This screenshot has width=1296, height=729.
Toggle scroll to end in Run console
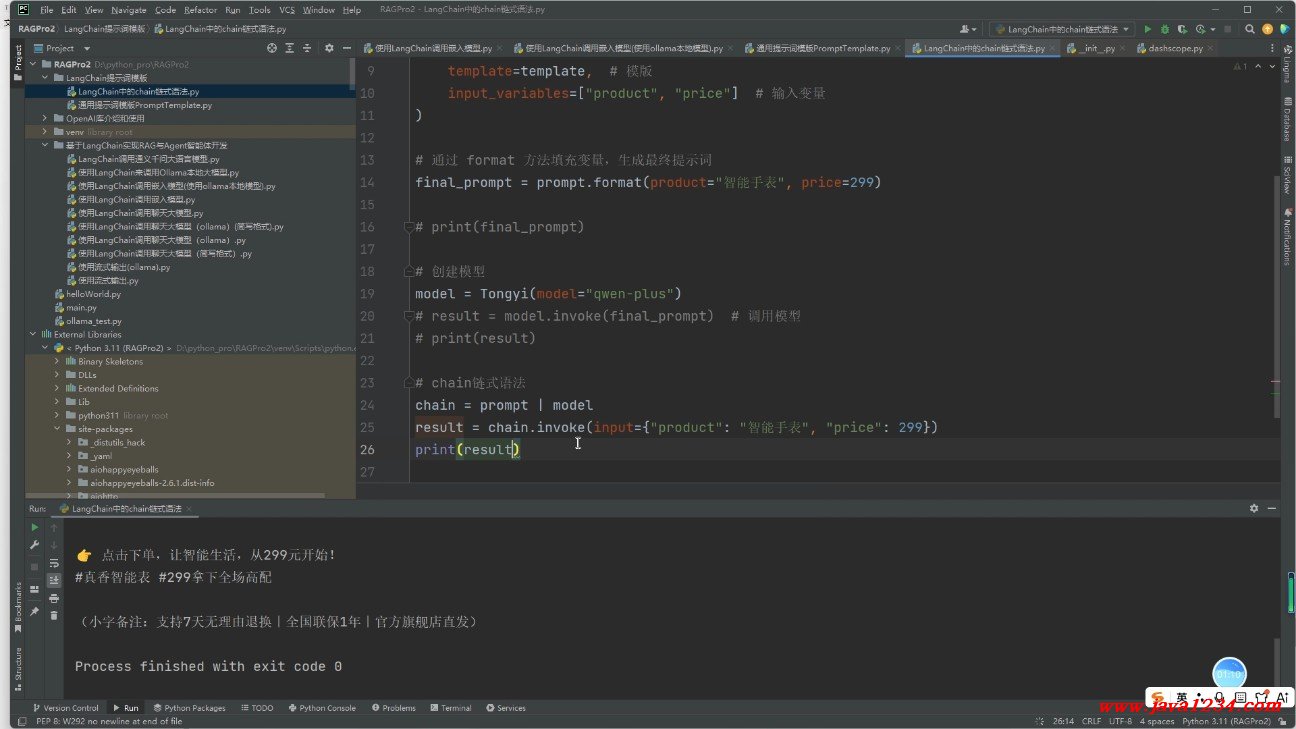click(x=54, y=580)
